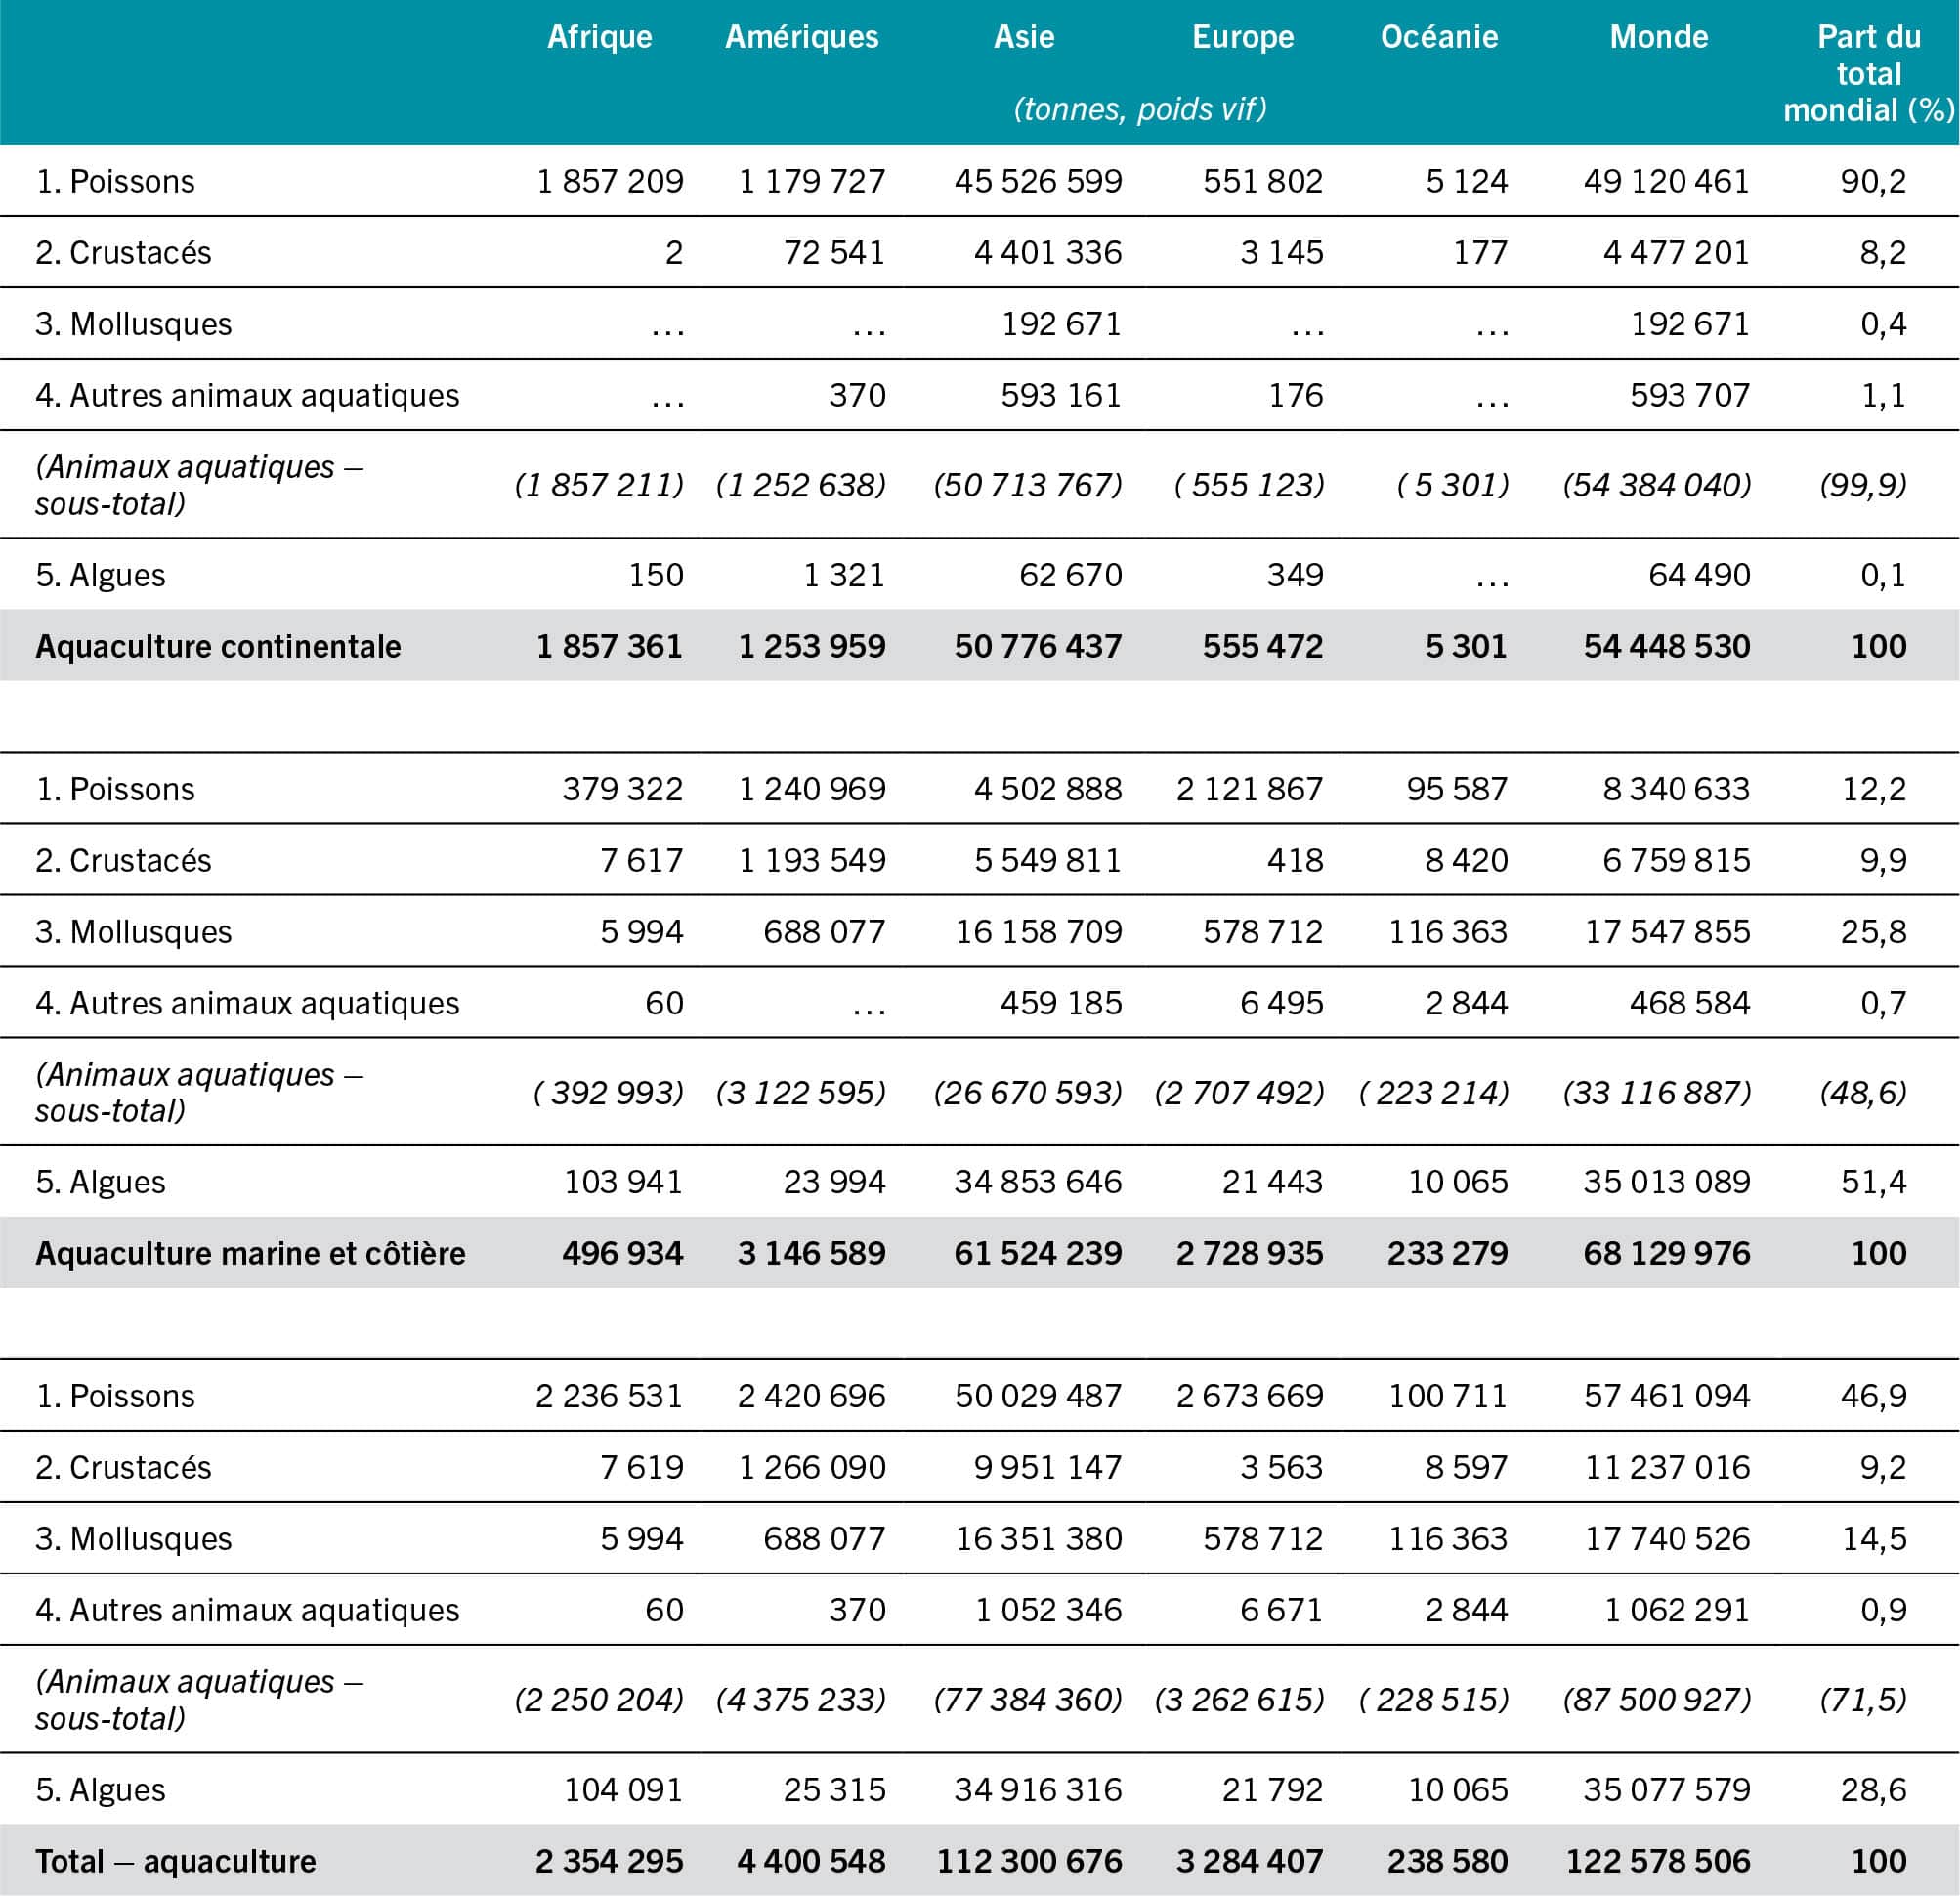The width and height of the screenshot is (1960, 1896).
Task: Click the value 16 351 380
Action: (1039, 1538)
